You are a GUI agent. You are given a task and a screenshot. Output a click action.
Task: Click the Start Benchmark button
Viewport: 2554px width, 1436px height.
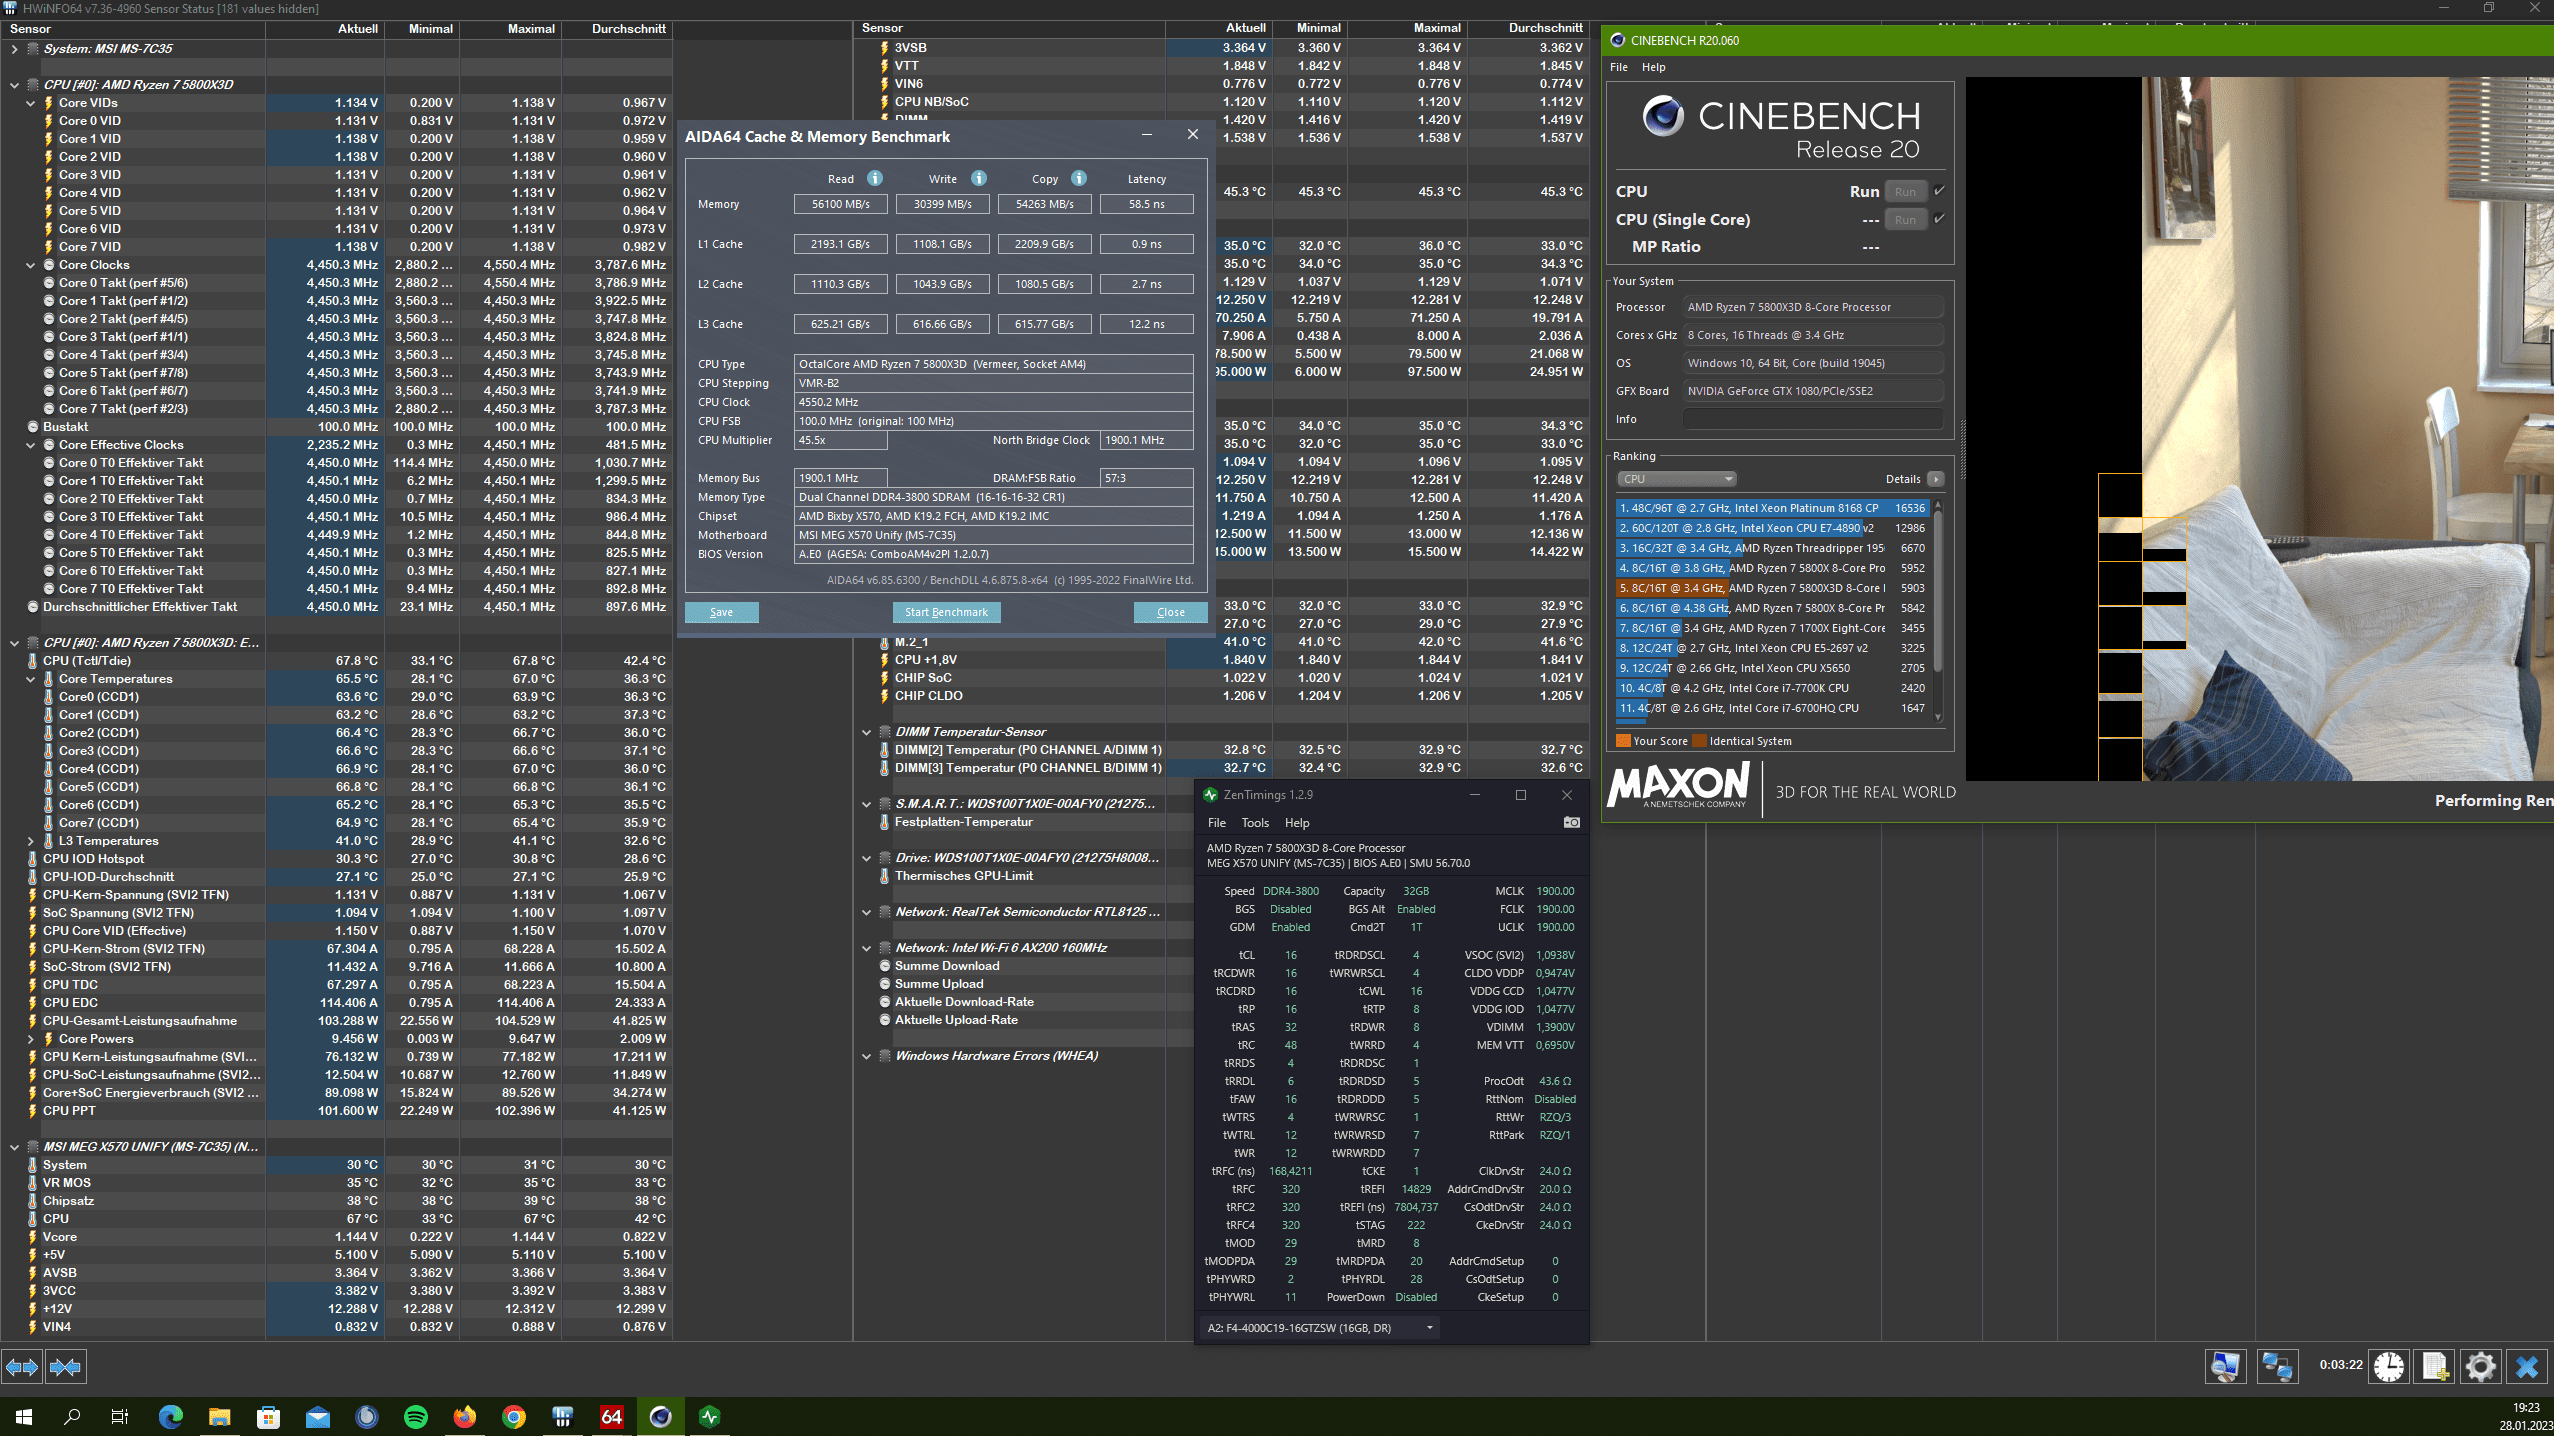(x=945, y=612)
